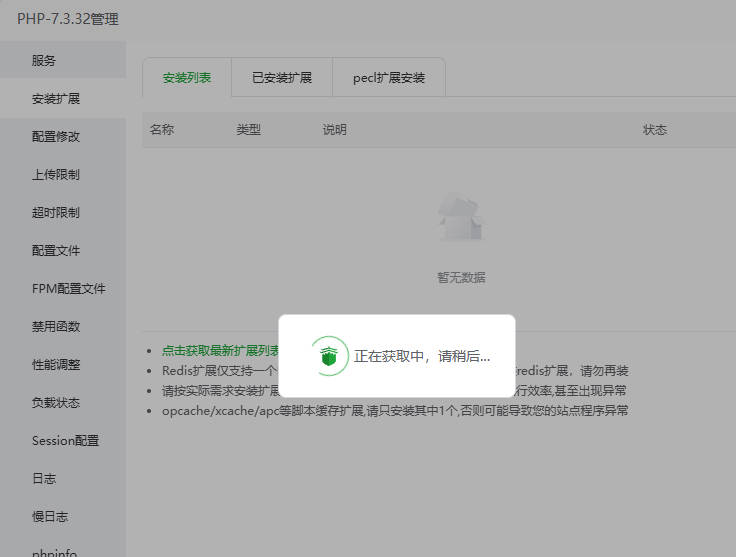Click the 类型 column header
Image resolution: width=736 pixels, height=557 pixels.
point(248,130)
